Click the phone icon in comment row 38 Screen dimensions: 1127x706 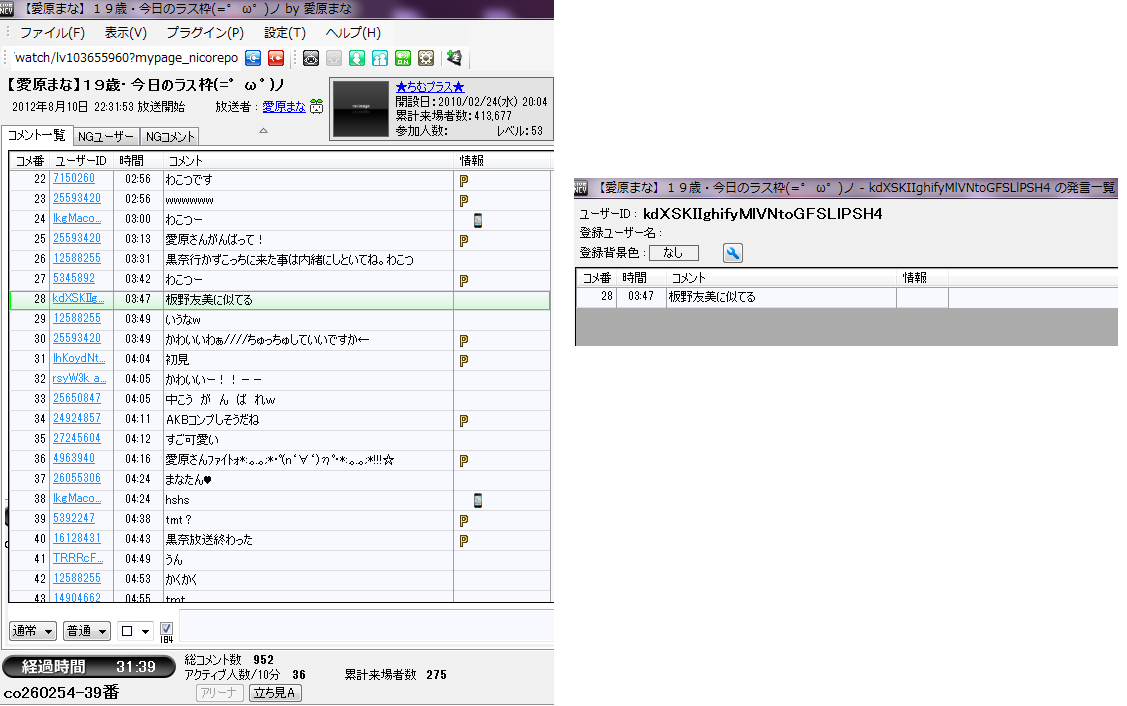(477, 500)
